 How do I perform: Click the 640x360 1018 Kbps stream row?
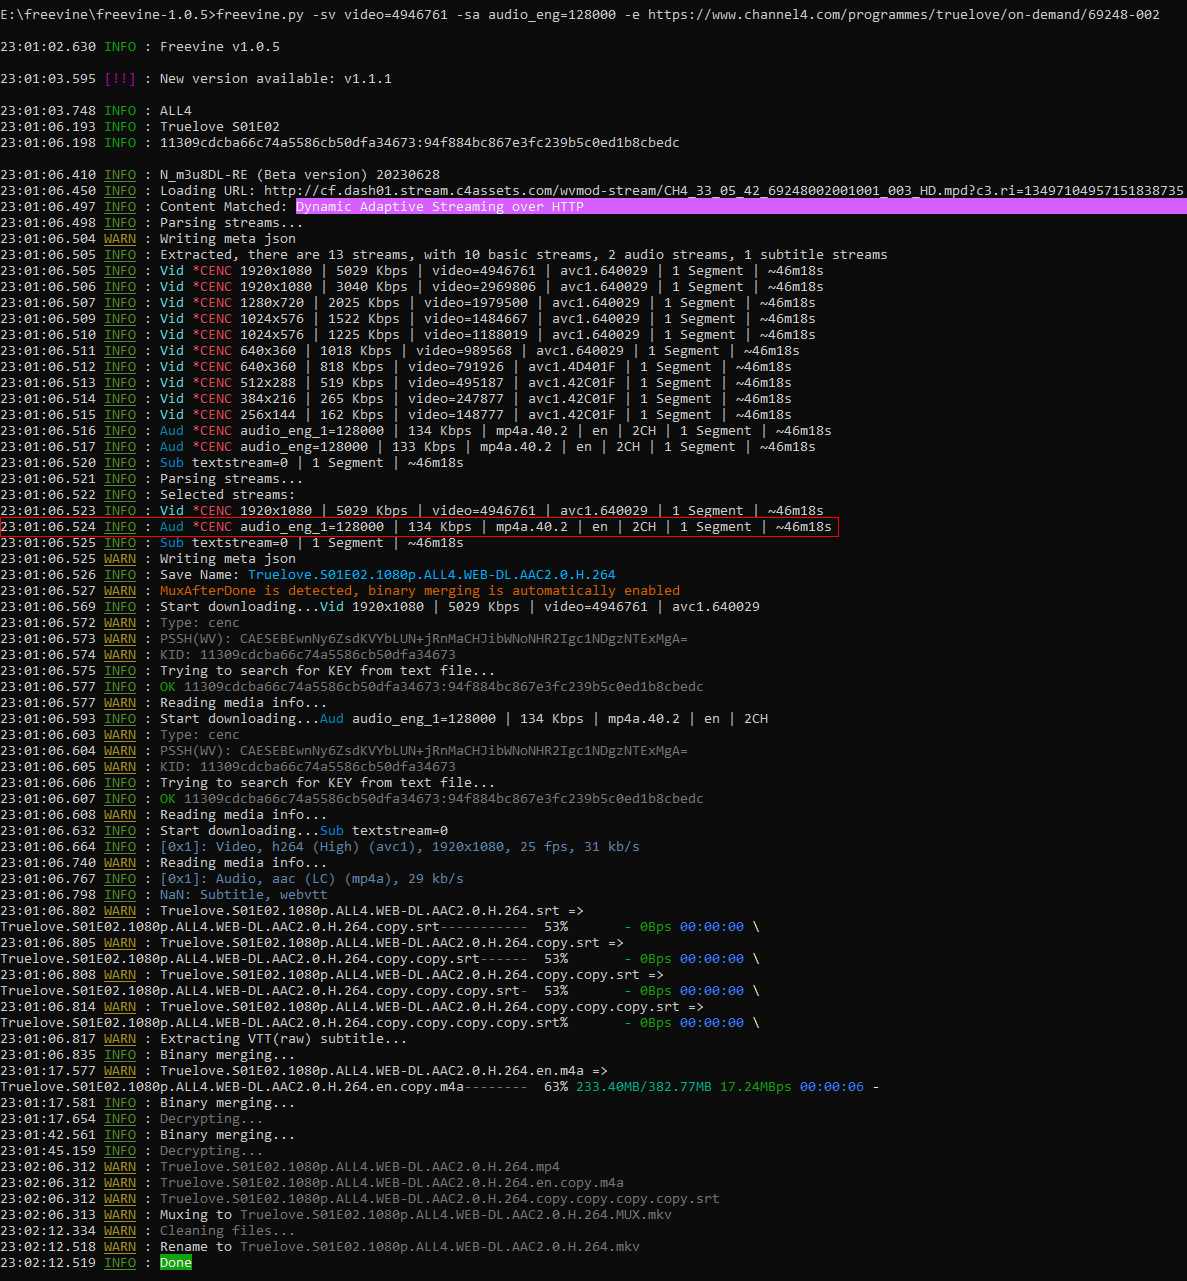tap(480, 351)
